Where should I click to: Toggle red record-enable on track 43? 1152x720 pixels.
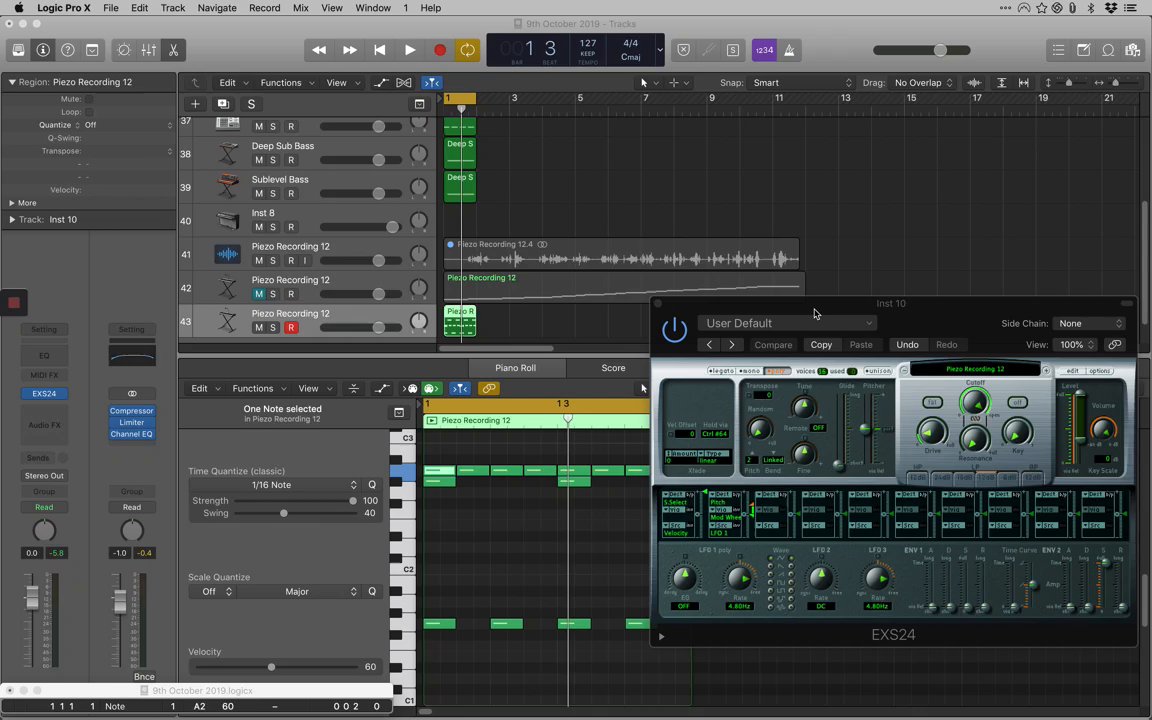coord(291,328)
